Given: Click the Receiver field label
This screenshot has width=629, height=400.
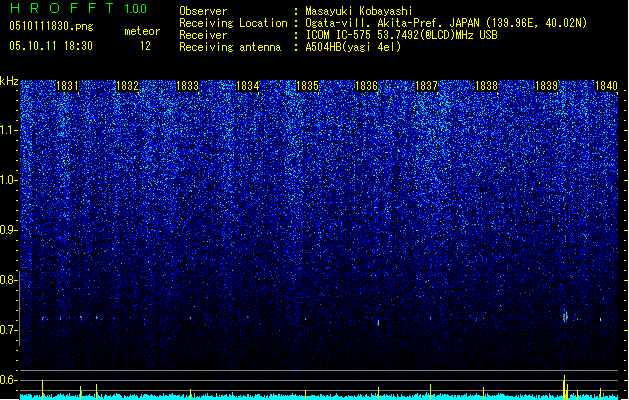Looking at the screenshot, I should point(203,35).
